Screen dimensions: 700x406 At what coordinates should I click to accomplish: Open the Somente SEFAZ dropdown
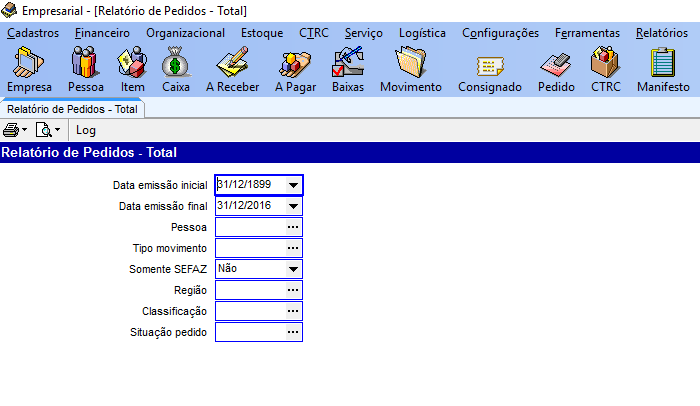point(293,269)
